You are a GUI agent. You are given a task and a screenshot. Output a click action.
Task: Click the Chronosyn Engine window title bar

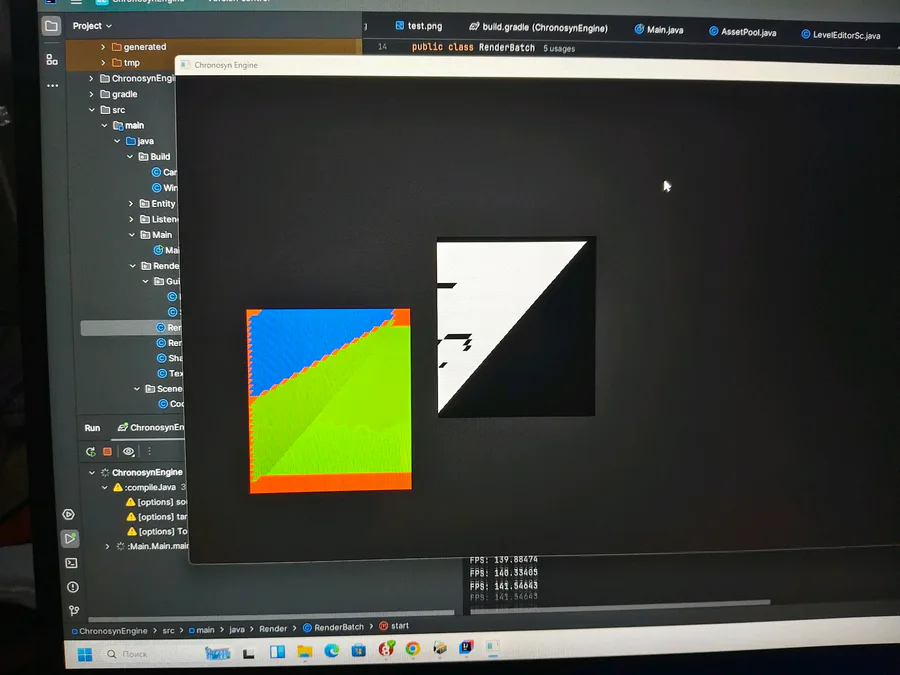tap(537, 68)
